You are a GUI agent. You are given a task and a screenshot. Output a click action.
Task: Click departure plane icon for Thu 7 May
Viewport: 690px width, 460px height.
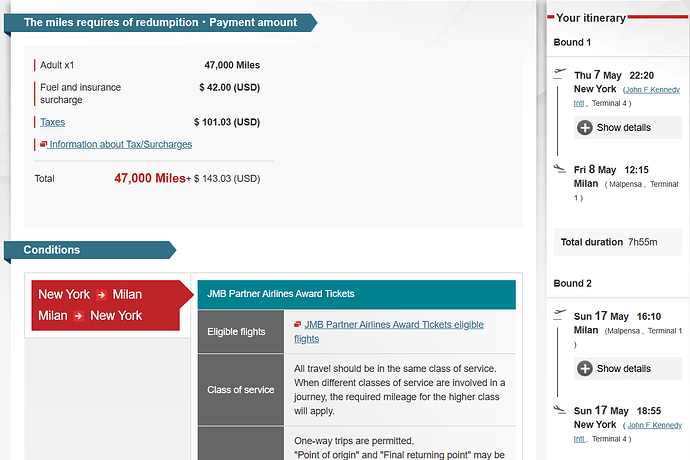(x=562, y=74)
